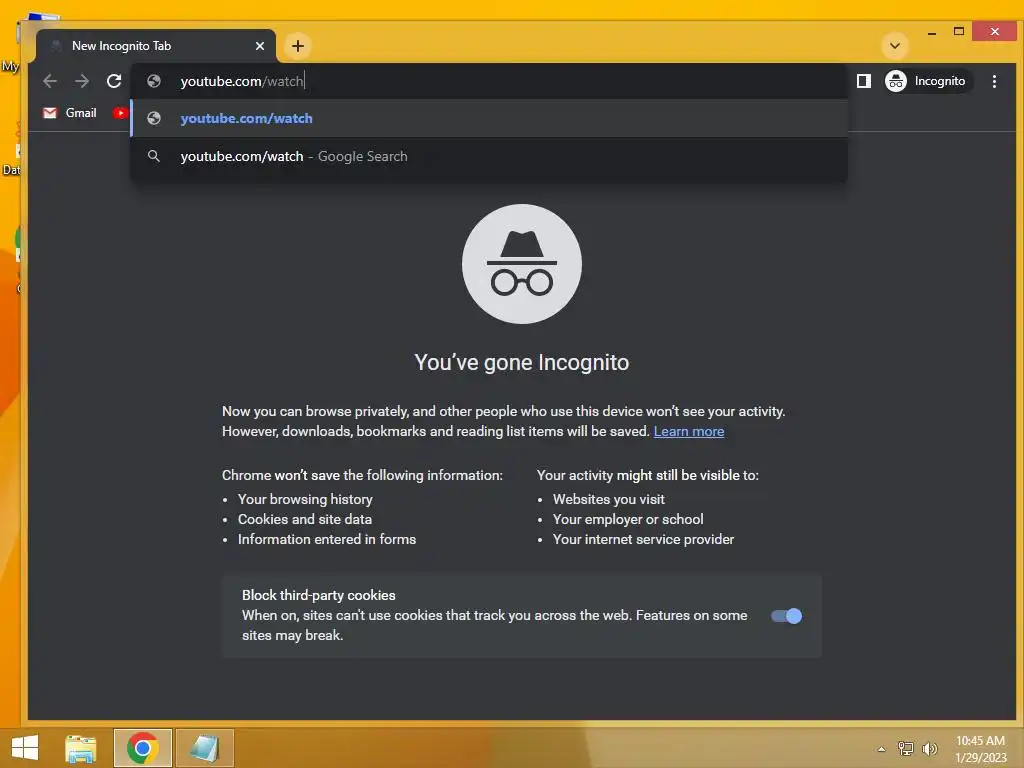The width and height of the screenshot is (1024, 768).
Task: Click the search magnifier icon in suggestions
Action: click(x=154, y=156)
